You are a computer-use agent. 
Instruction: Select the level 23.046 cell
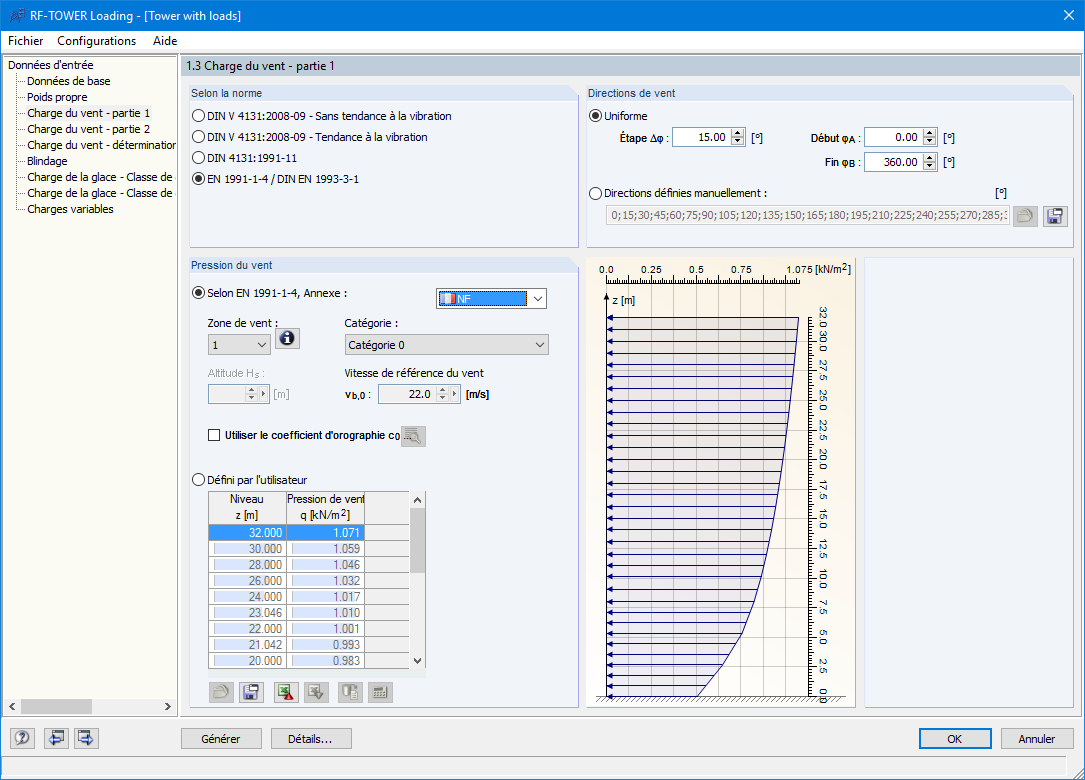tap(248, 613)
